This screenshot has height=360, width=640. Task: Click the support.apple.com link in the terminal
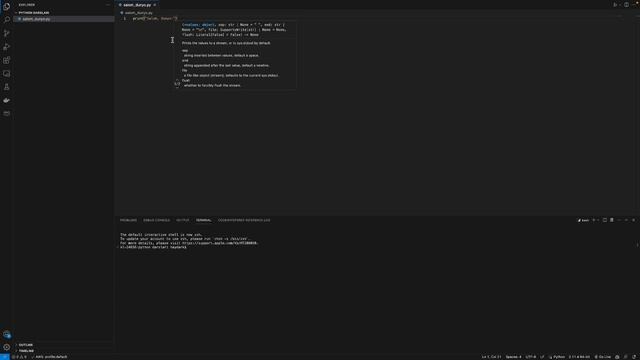[220, 243]
